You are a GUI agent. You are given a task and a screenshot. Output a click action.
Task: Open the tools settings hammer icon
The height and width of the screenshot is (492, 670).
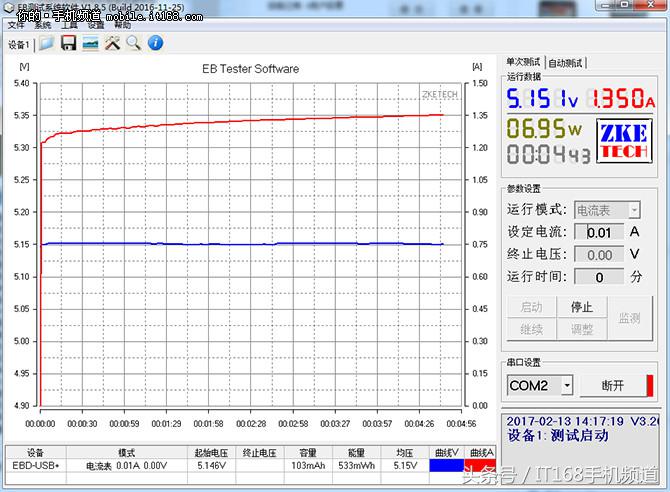click(112, 43)
